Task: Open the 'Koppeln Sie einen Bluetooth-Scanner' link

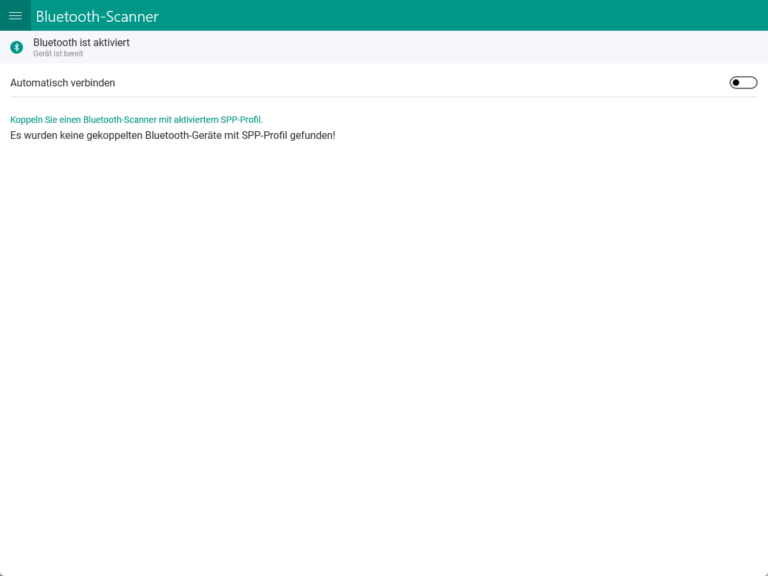Action: pos(136,120)
